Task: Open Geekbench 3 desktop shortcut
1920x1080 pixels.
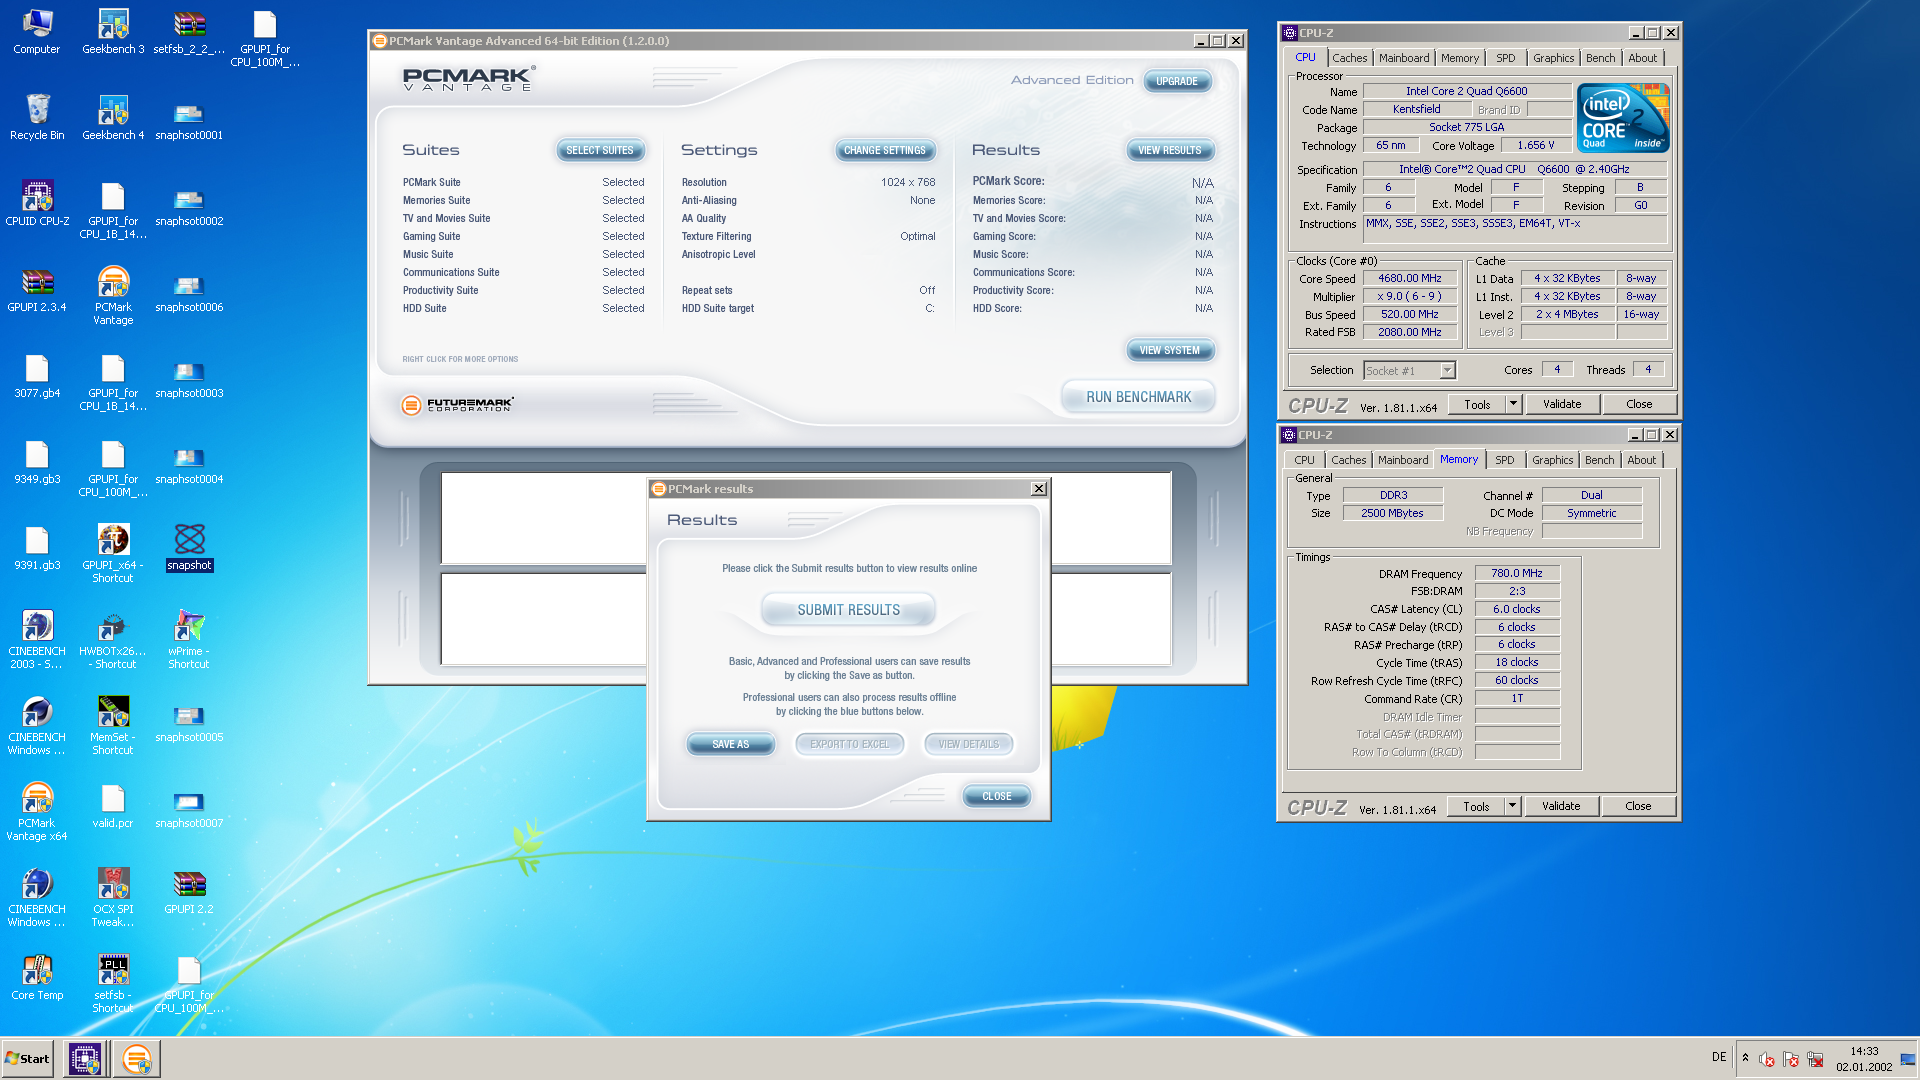Action: [113, 32]
